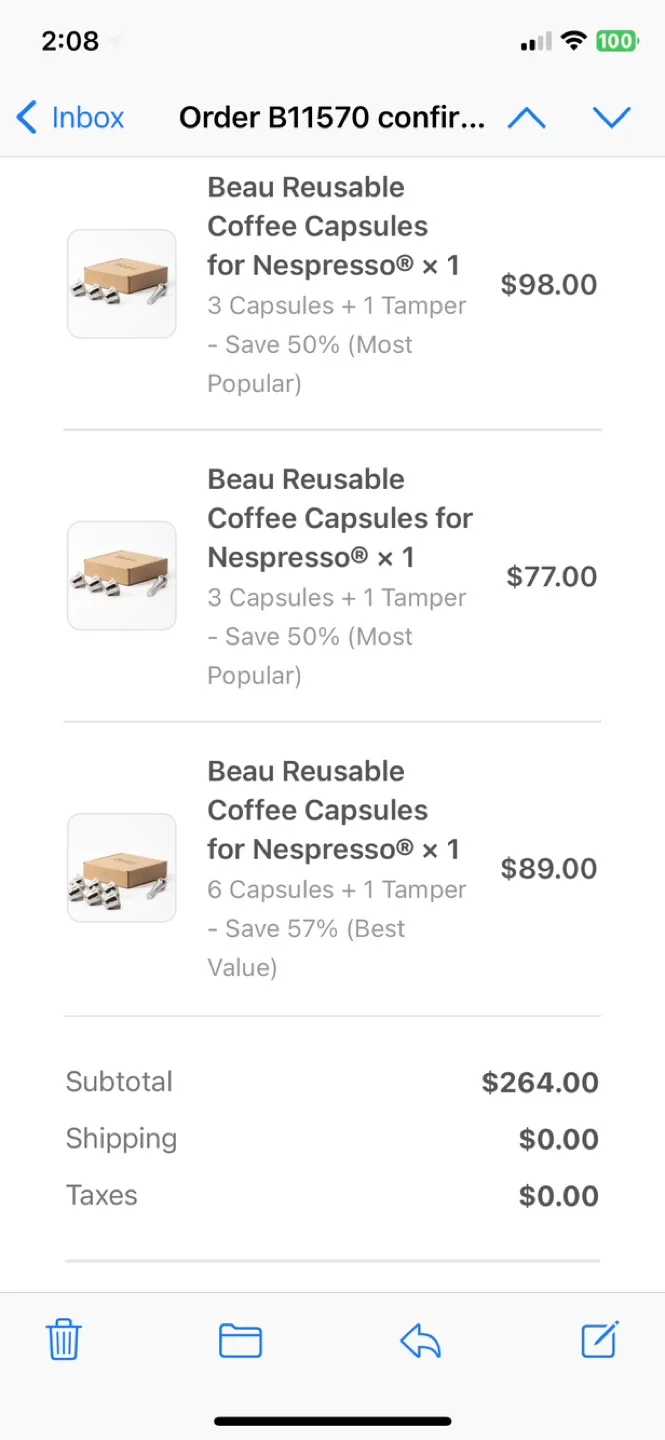
Task: Delete the email using the trash icon
Action: tap(63, 1340)
